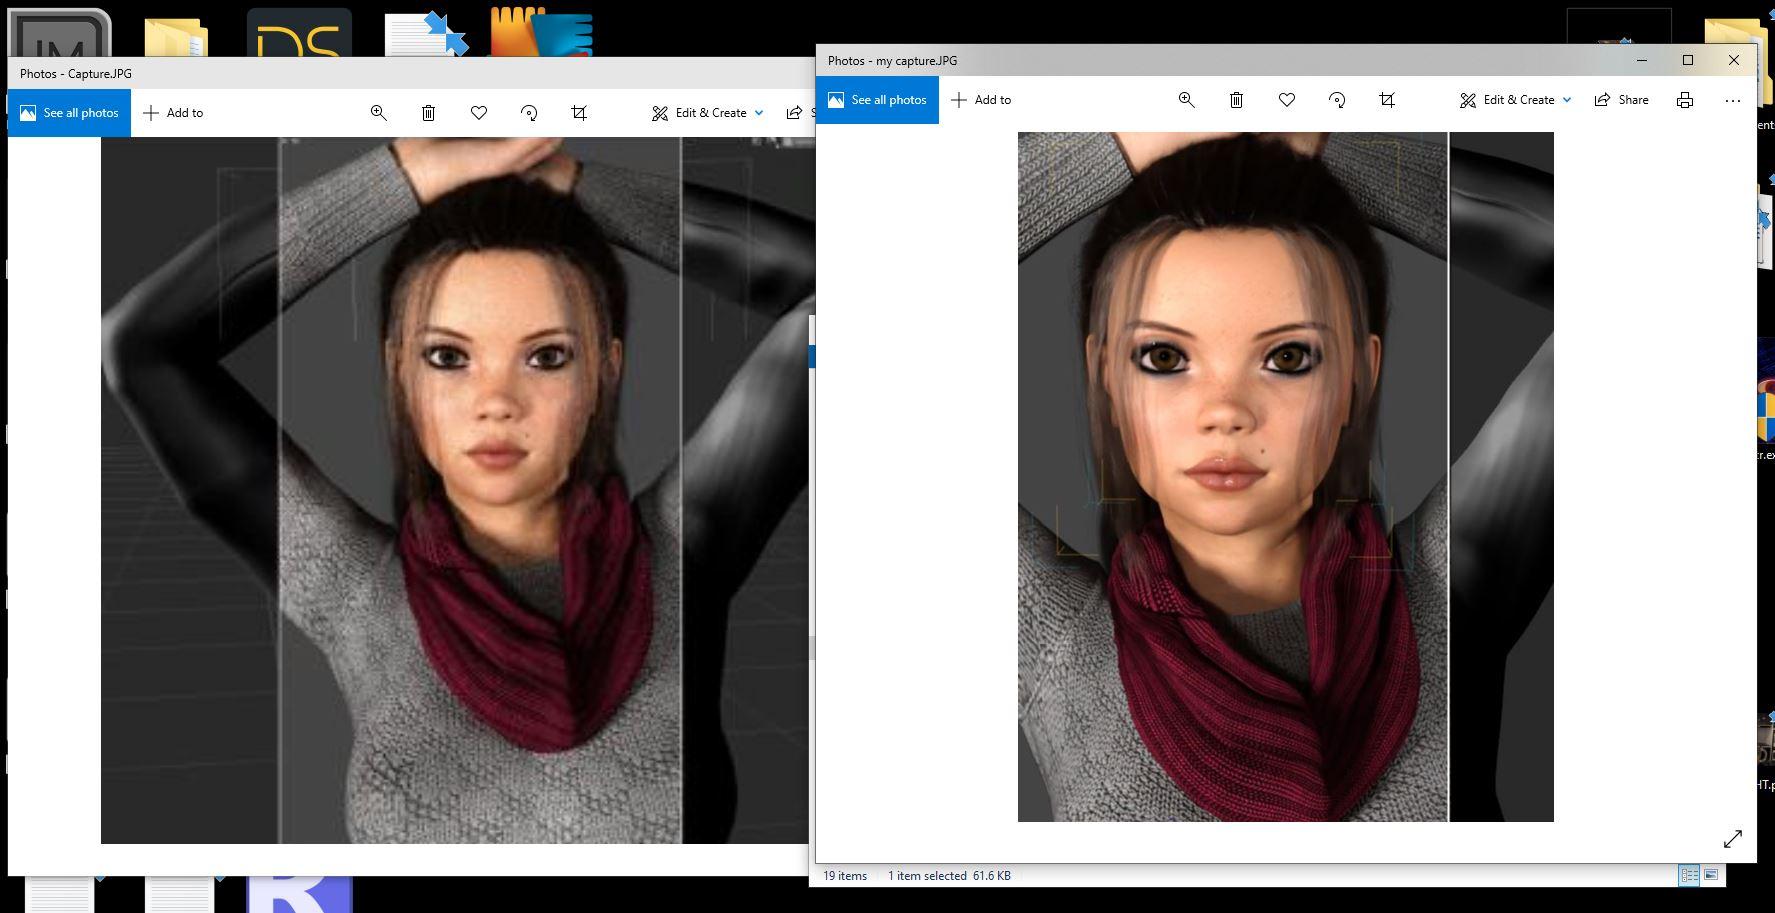Open Edit & Create dropdown in Capture.JPG window
The height and width of the screenshot is (913, 1775).
(708, 113)
